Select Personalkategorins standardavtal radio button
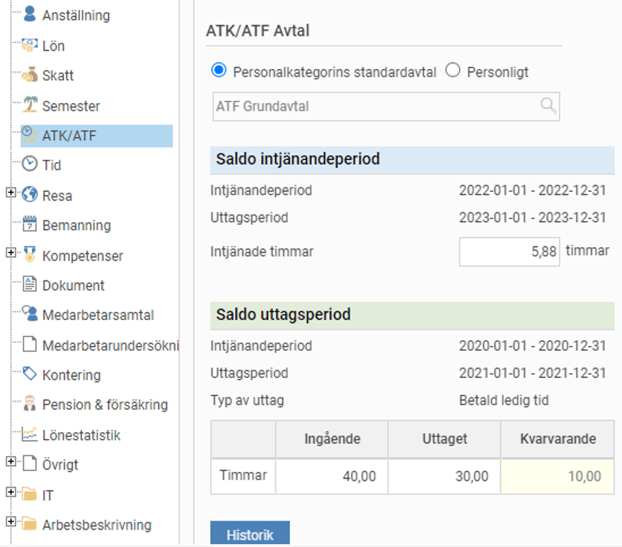 [x=219, y=71]
